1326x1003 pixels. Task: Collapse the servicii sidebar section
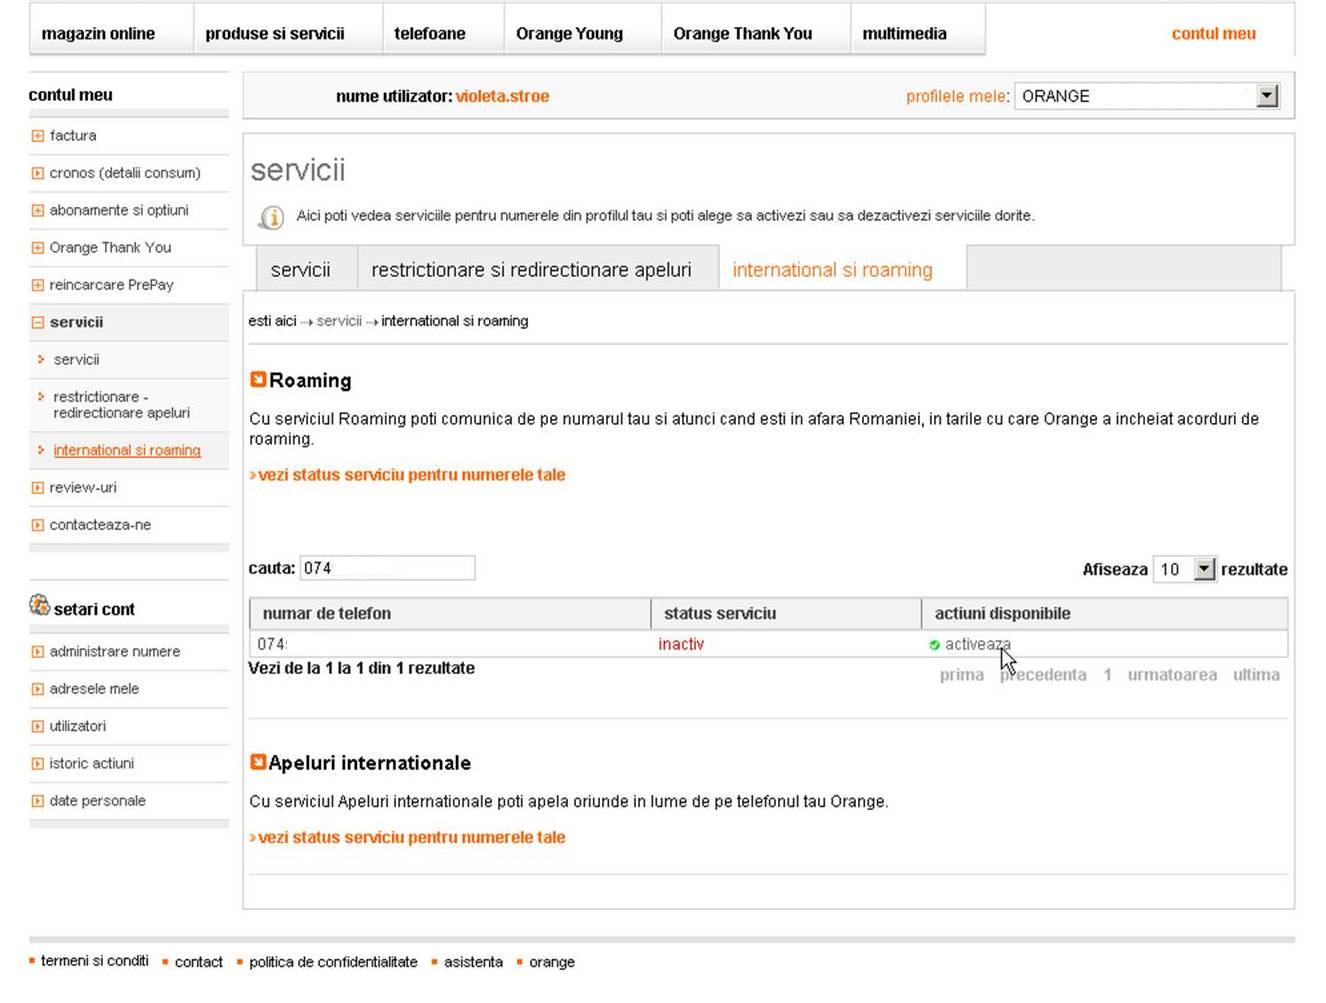coord(37,322)
